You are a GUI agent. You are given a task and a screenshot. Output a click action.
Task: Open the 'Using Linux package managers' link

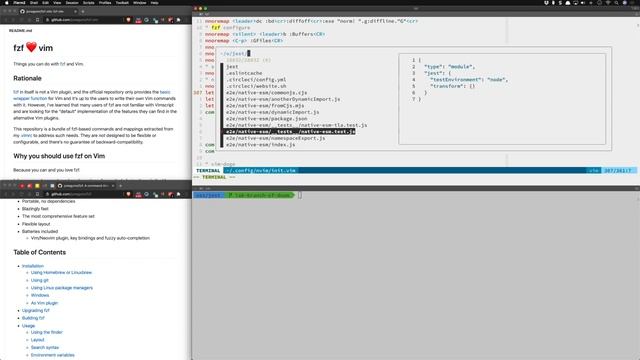(x=62, y=288)
